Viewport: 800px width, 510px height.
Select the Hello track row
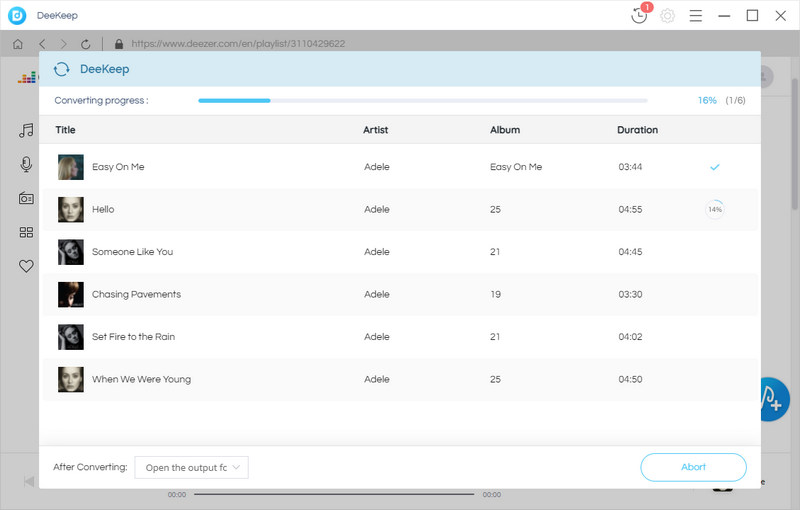399,209
